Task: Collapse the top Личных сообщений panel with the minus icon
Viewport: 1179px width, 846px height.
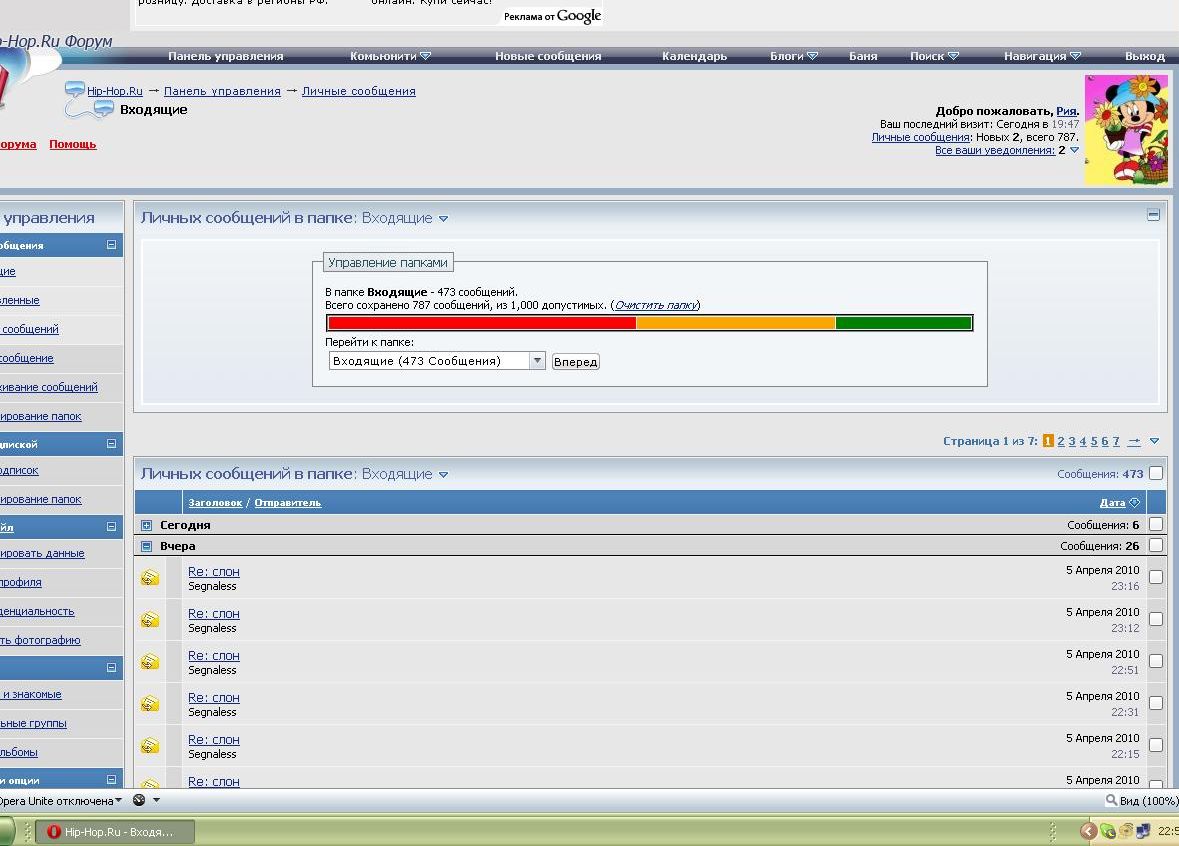Action: pos(1153,215)
